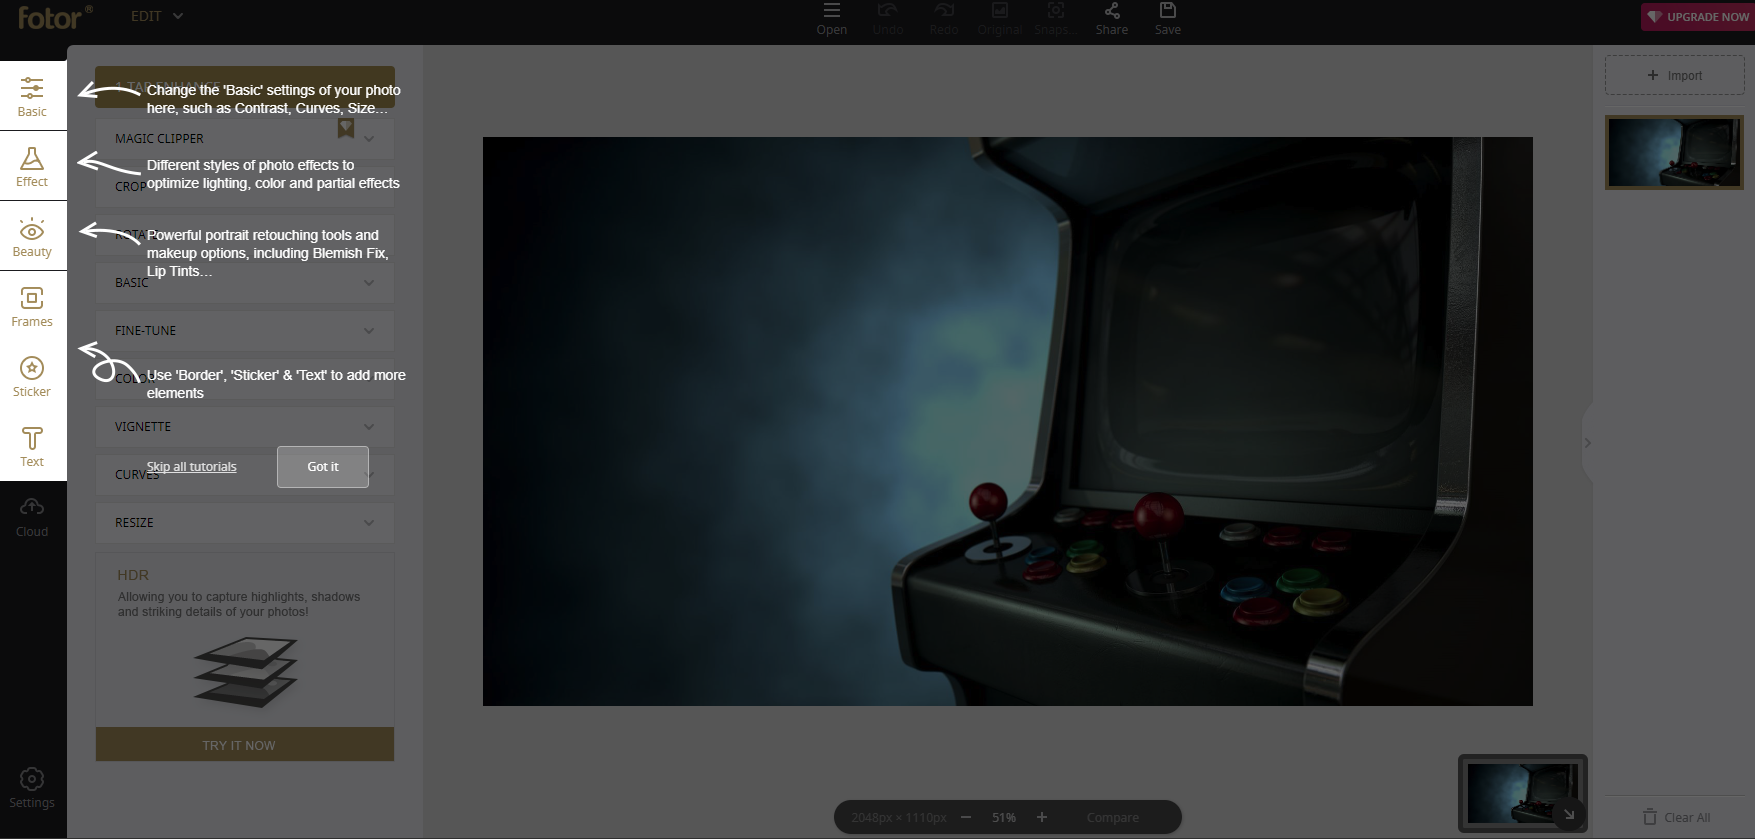Click Clear All

(x=1677, y=817)
